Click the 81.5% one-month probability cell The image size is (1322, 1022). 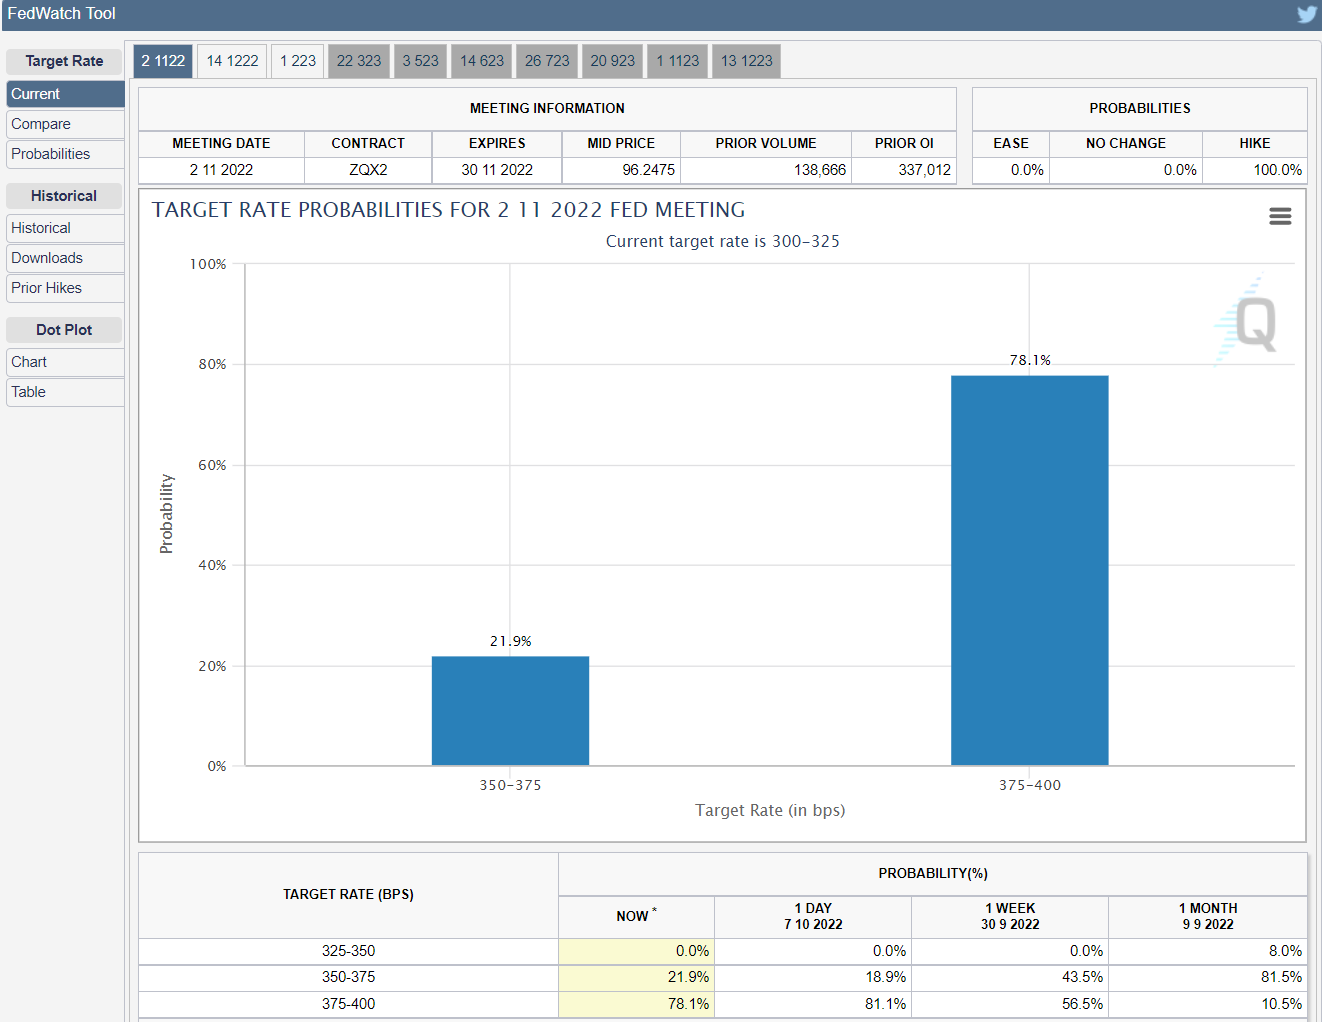(x=1208, y=977)
